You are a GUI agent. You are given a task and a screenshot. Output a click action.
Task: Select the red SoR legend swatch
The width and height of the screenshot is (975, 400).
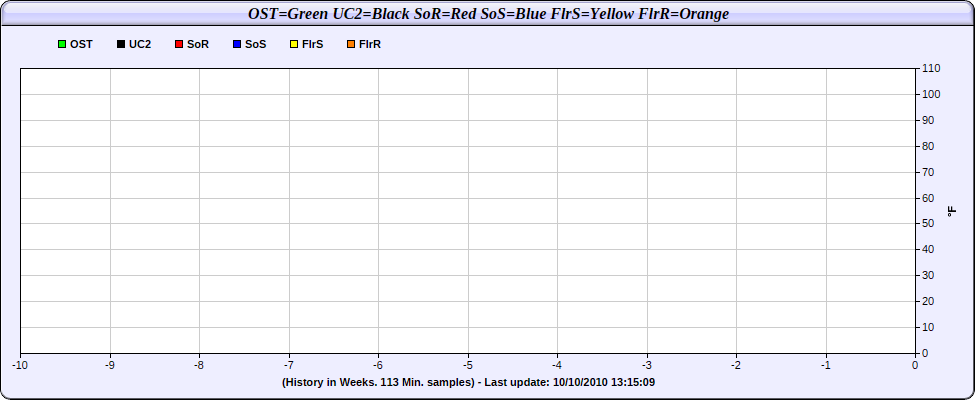tap(178, 45)
